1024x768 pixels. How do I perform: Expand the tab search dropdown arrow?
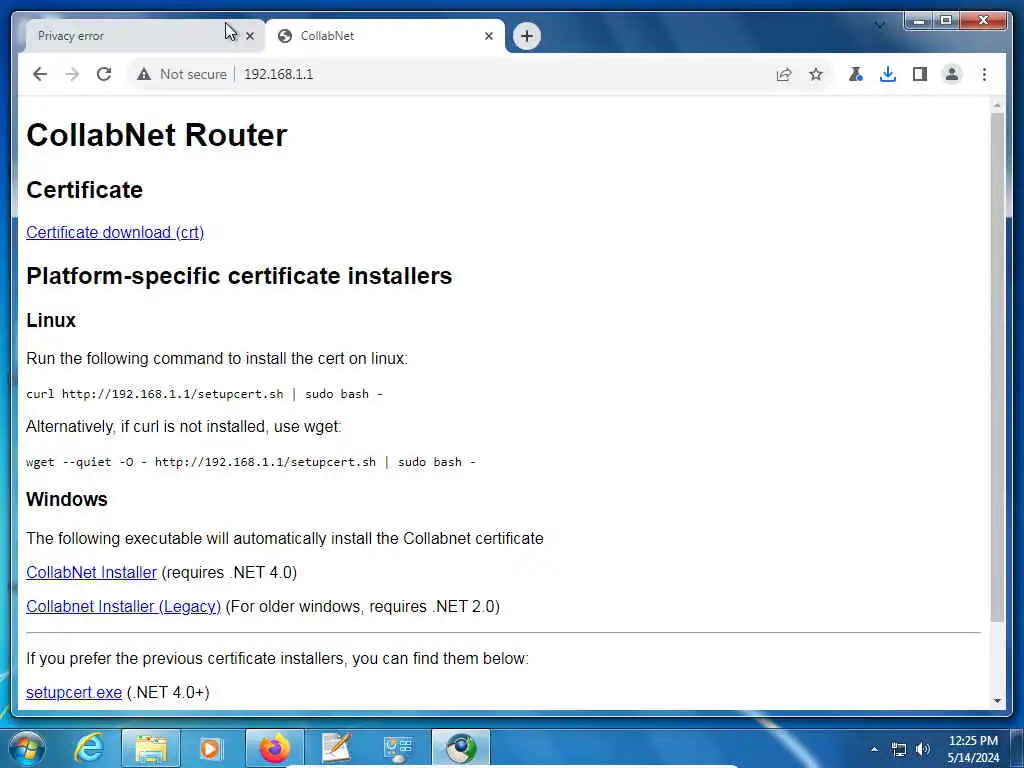point(880,25)
